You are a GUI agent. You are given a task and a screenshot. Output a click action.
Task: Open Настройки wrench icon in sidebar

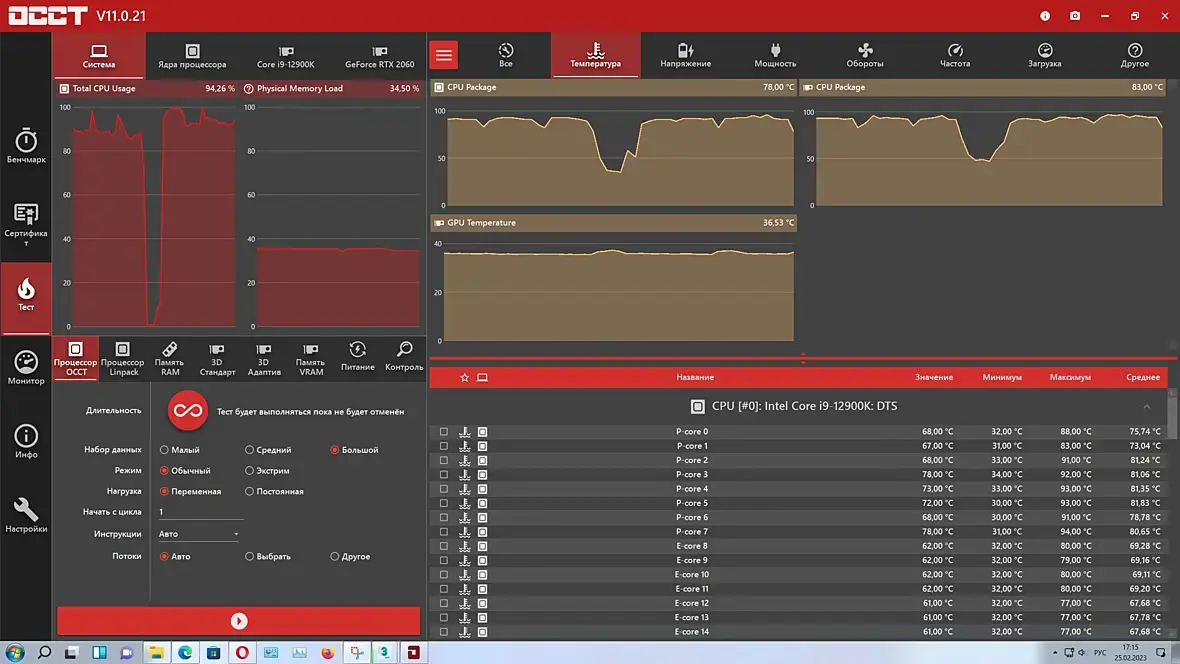click(26, 515)
